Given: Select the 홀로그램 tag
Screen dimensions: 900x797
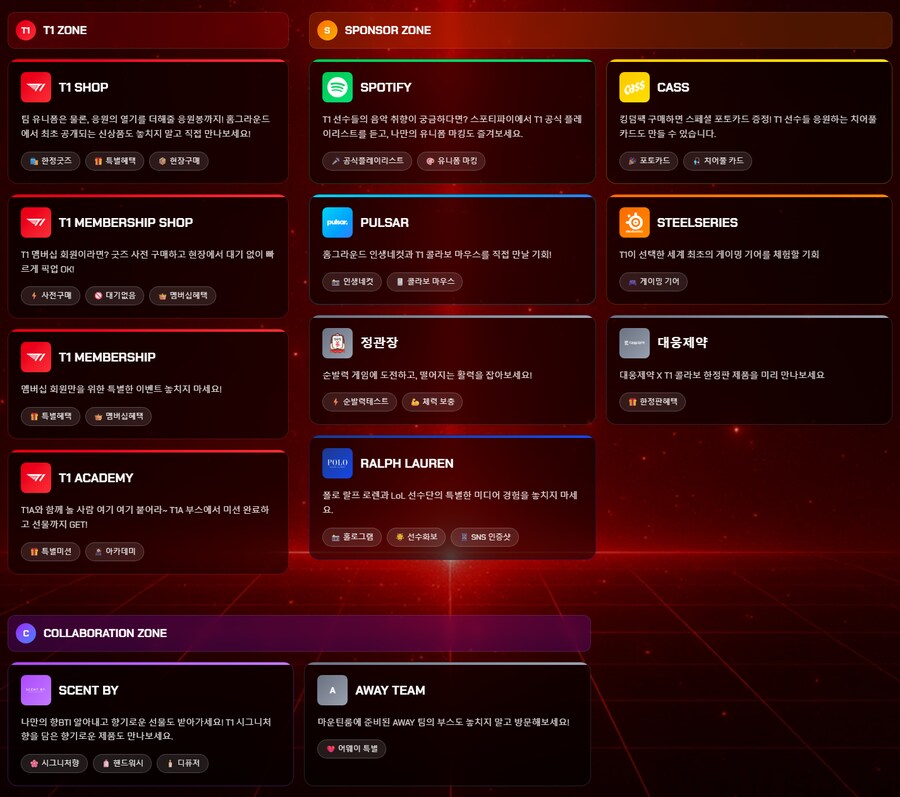Looking at the screenshot, I should pyautogui.click(x=352, y=537).
